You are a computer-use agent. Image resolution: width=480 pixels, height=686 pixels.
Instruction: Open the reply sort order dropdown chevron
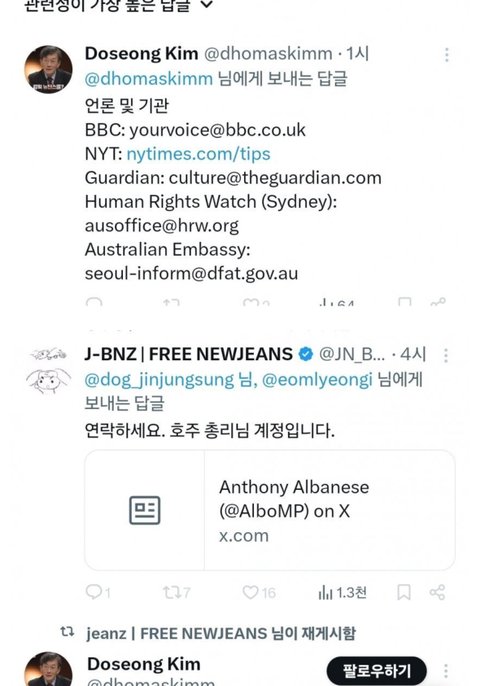coord(207,4)
